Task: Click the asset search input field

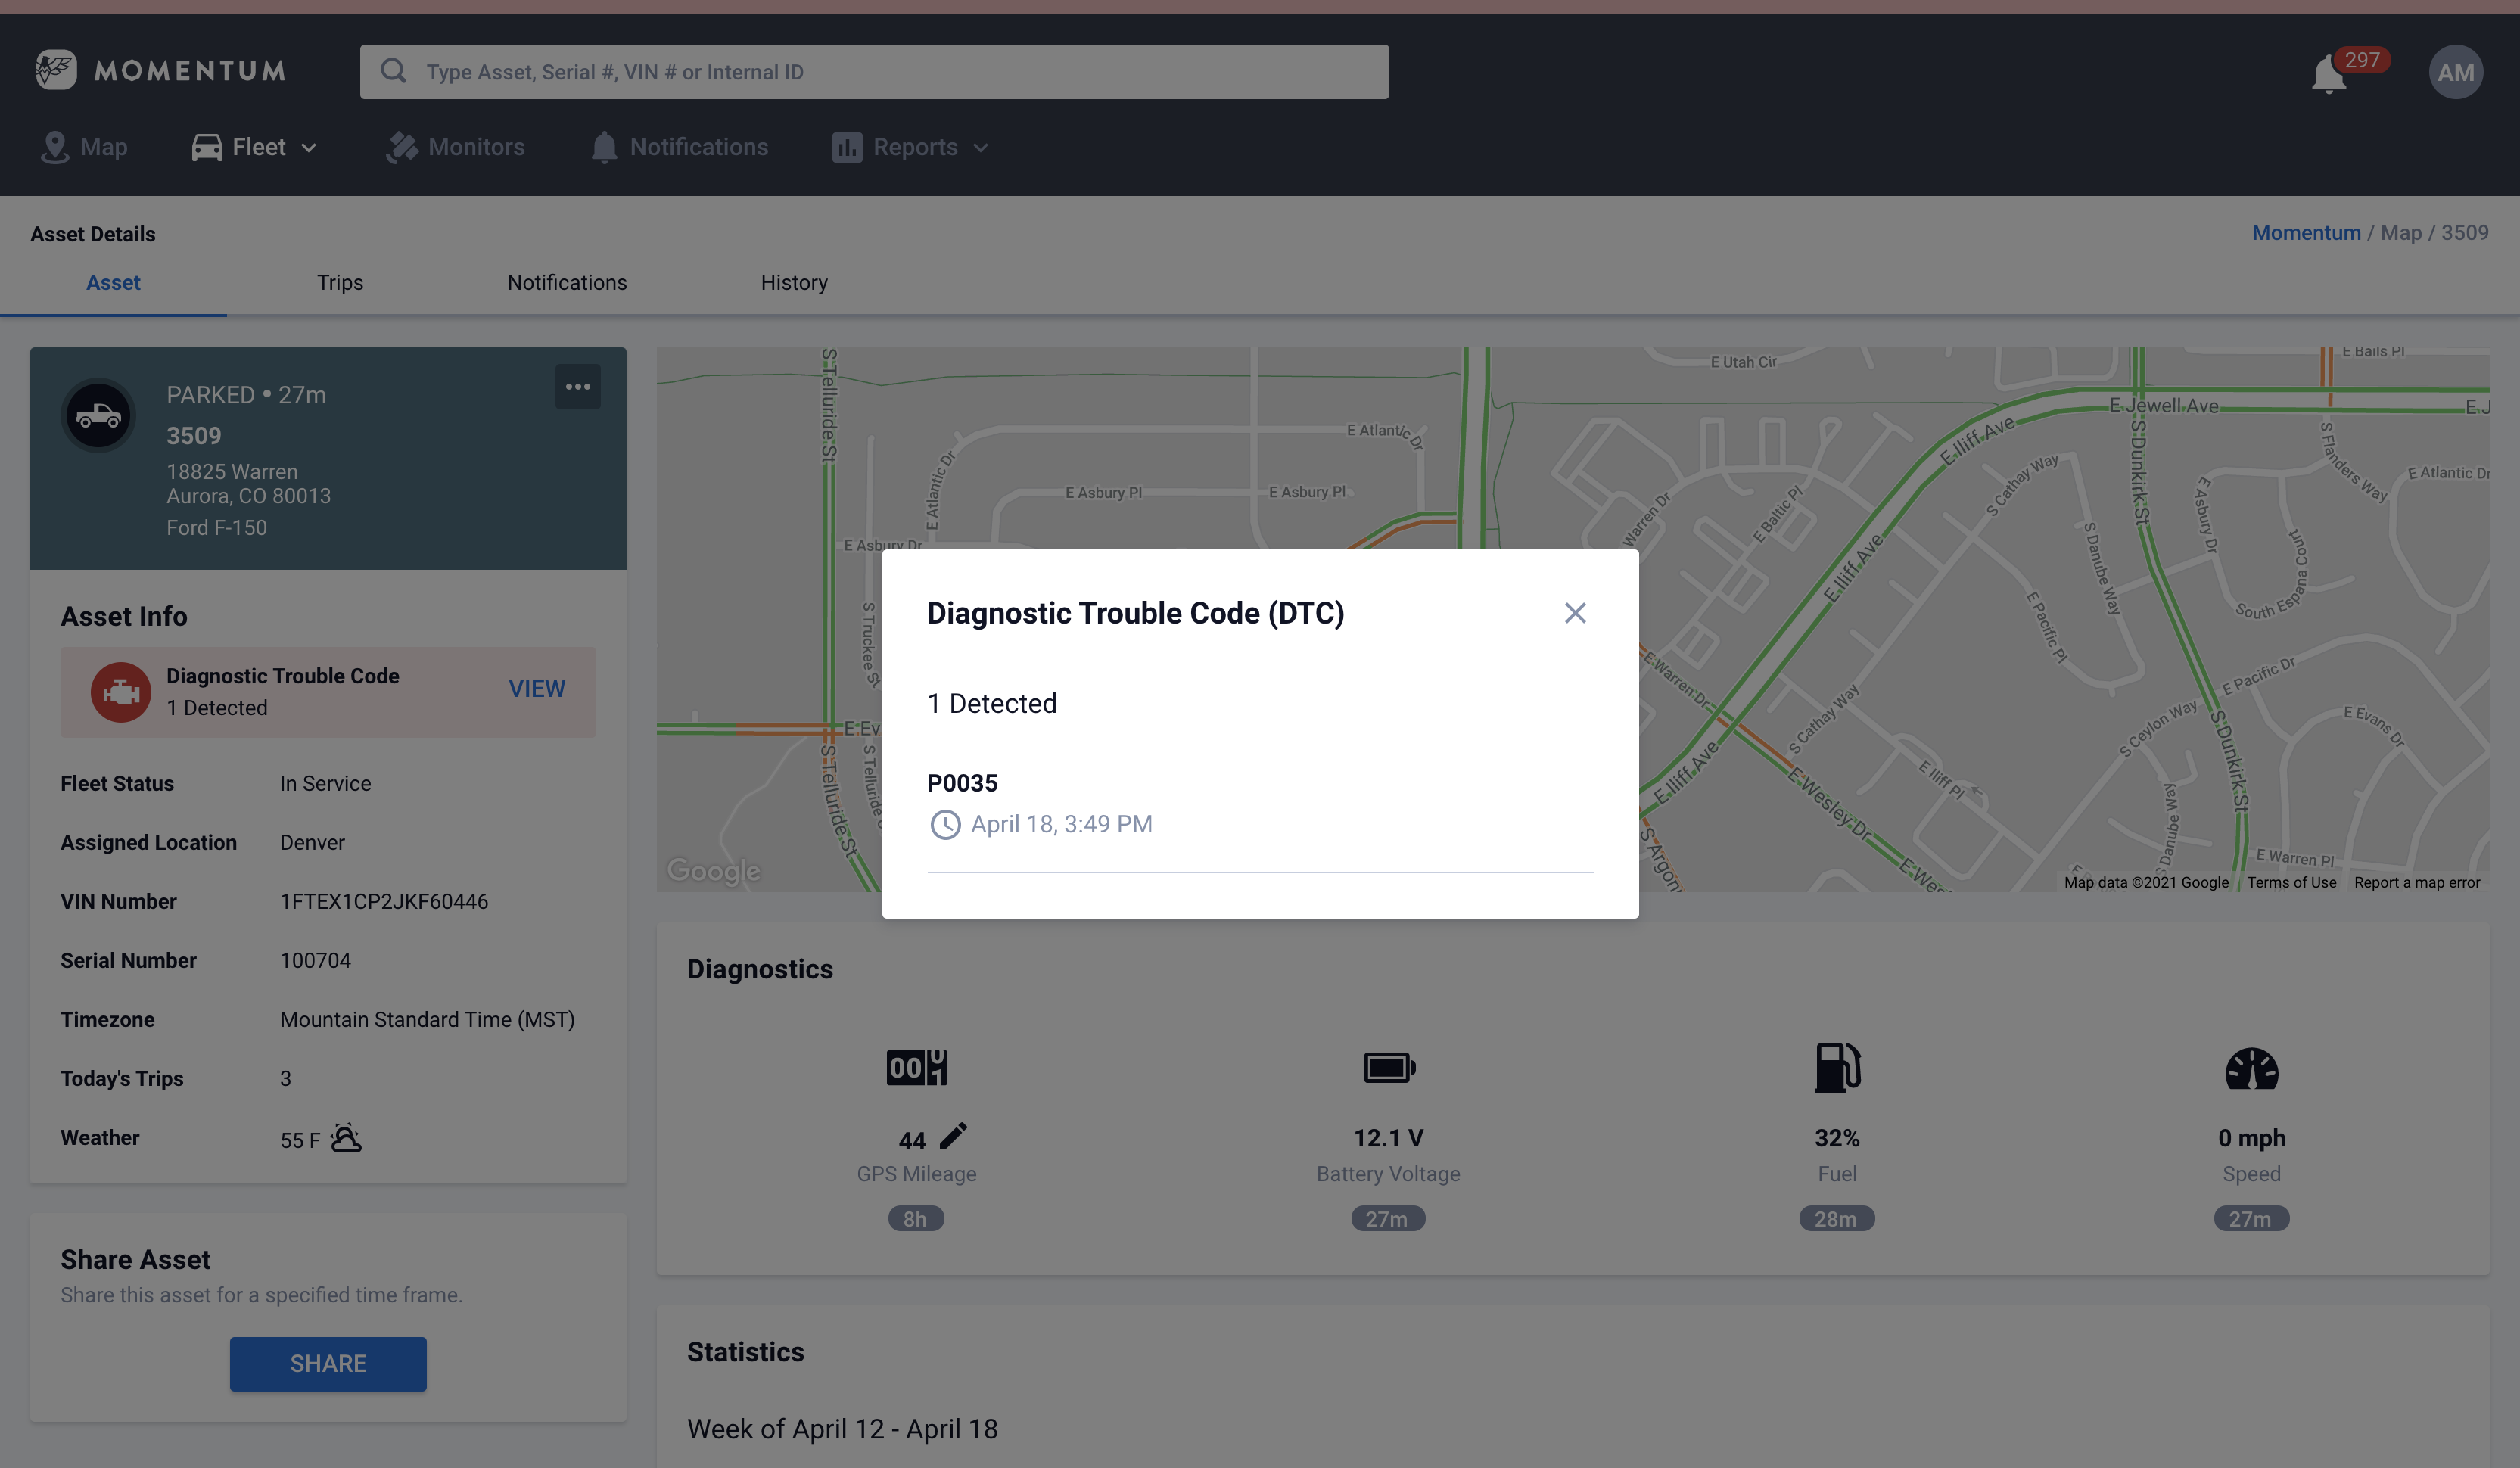Action: tap(875, 71)
